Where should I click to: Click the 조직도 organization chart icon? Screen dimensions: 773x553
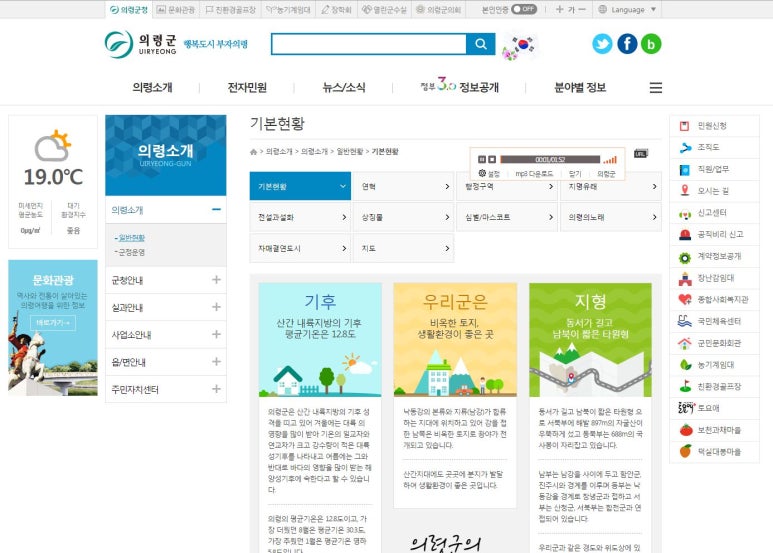(685, 147)
